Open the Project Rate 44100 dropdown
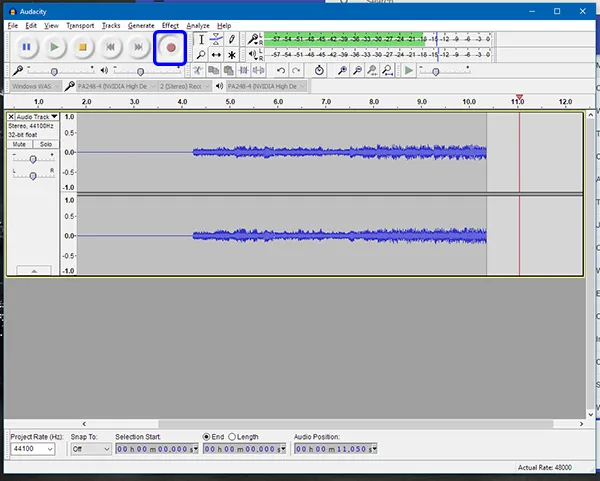600x481 pixels. (32, 448)
